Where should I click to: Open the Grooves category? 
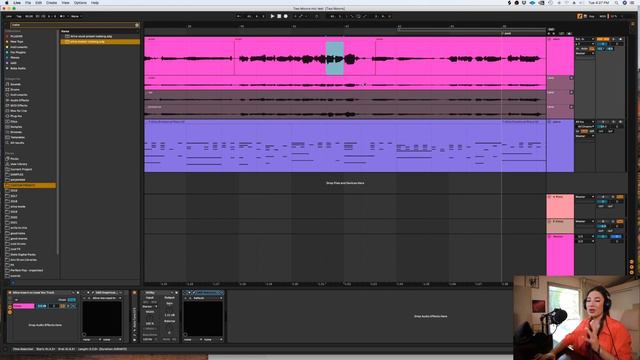pyautogui.click(x=16, y=132)
